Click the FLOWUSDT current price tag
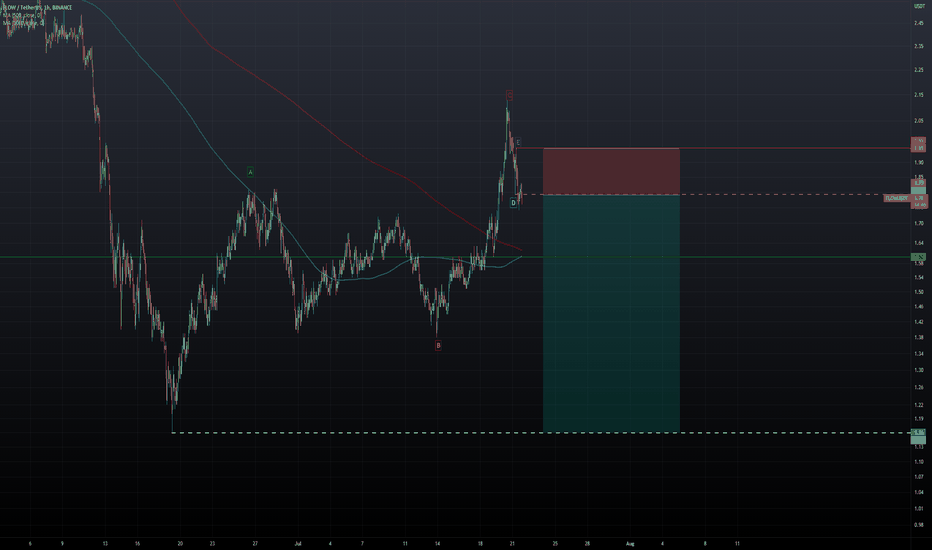 coord(897,198)
